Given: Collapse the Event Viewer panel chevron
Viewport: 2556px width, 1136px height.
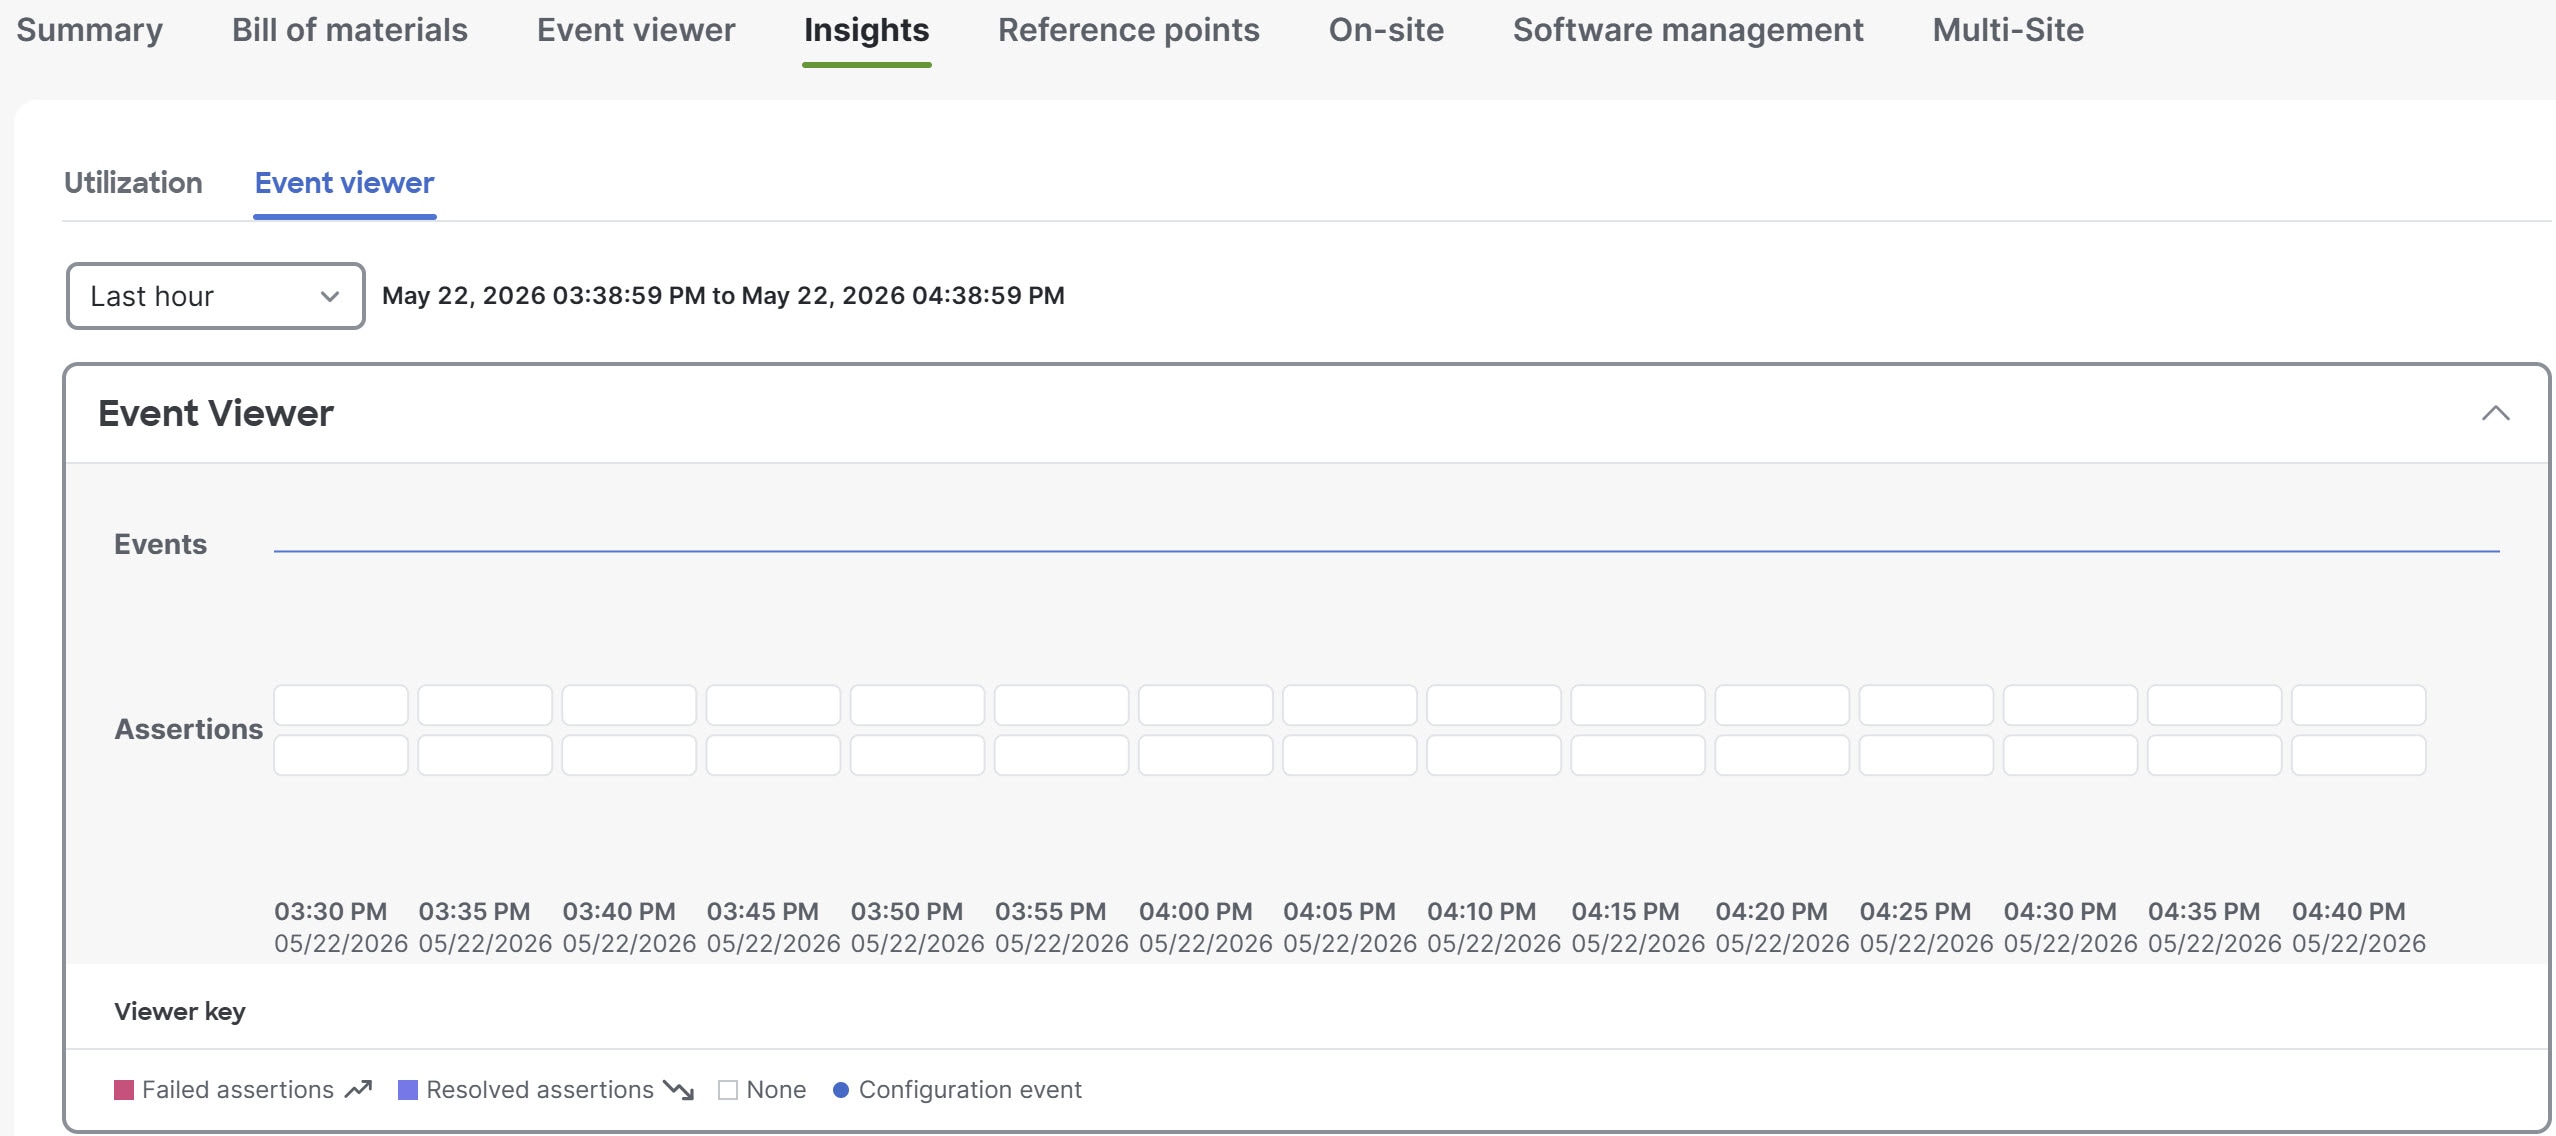Looking at the screenshot, I should [x=2495, y=413].
